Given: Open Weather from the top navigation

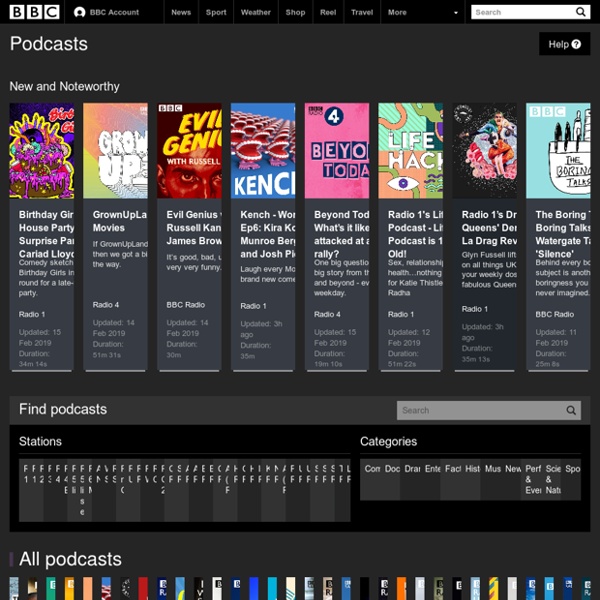Looking at the screenshot, I should click(x=256, y=12).
